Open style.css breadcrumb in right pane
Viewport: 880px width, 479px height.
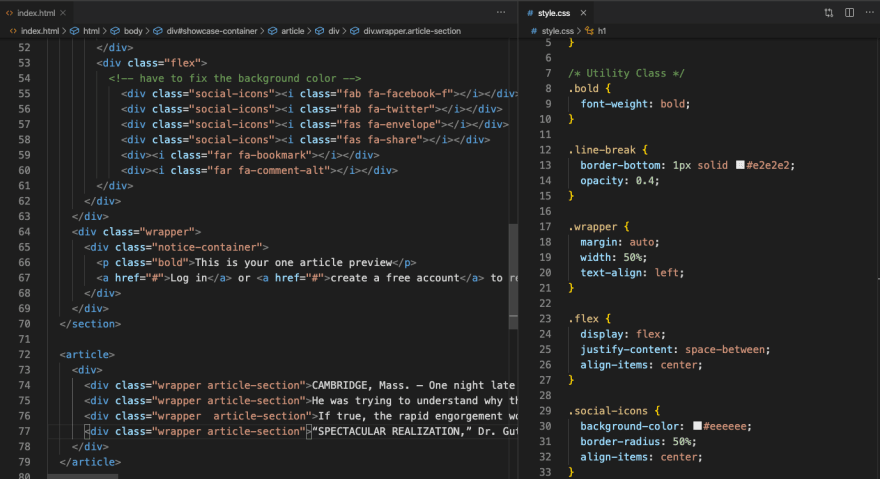click(x=557, y=31)
